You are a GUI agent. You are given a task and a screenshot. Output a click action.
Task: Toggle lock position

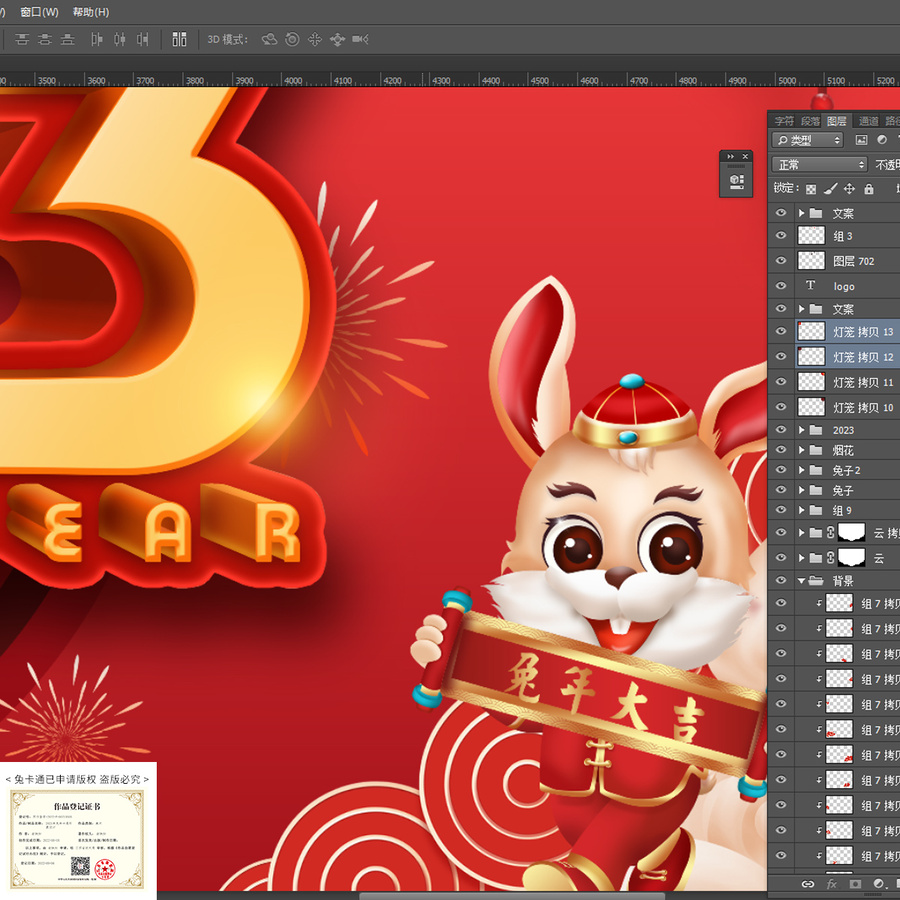pyautogui.click(x=849, y=189)
